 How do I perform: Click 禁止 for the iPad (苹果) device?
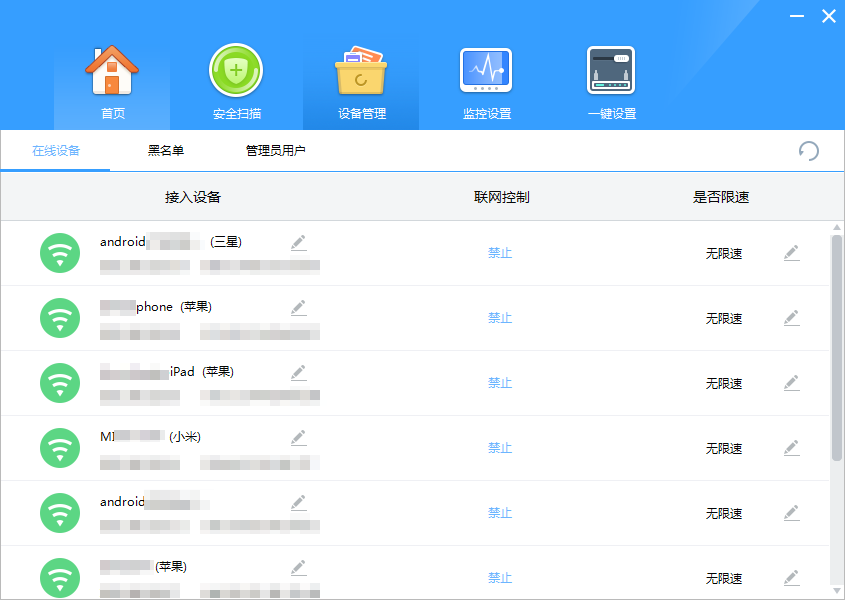[500, 383]
